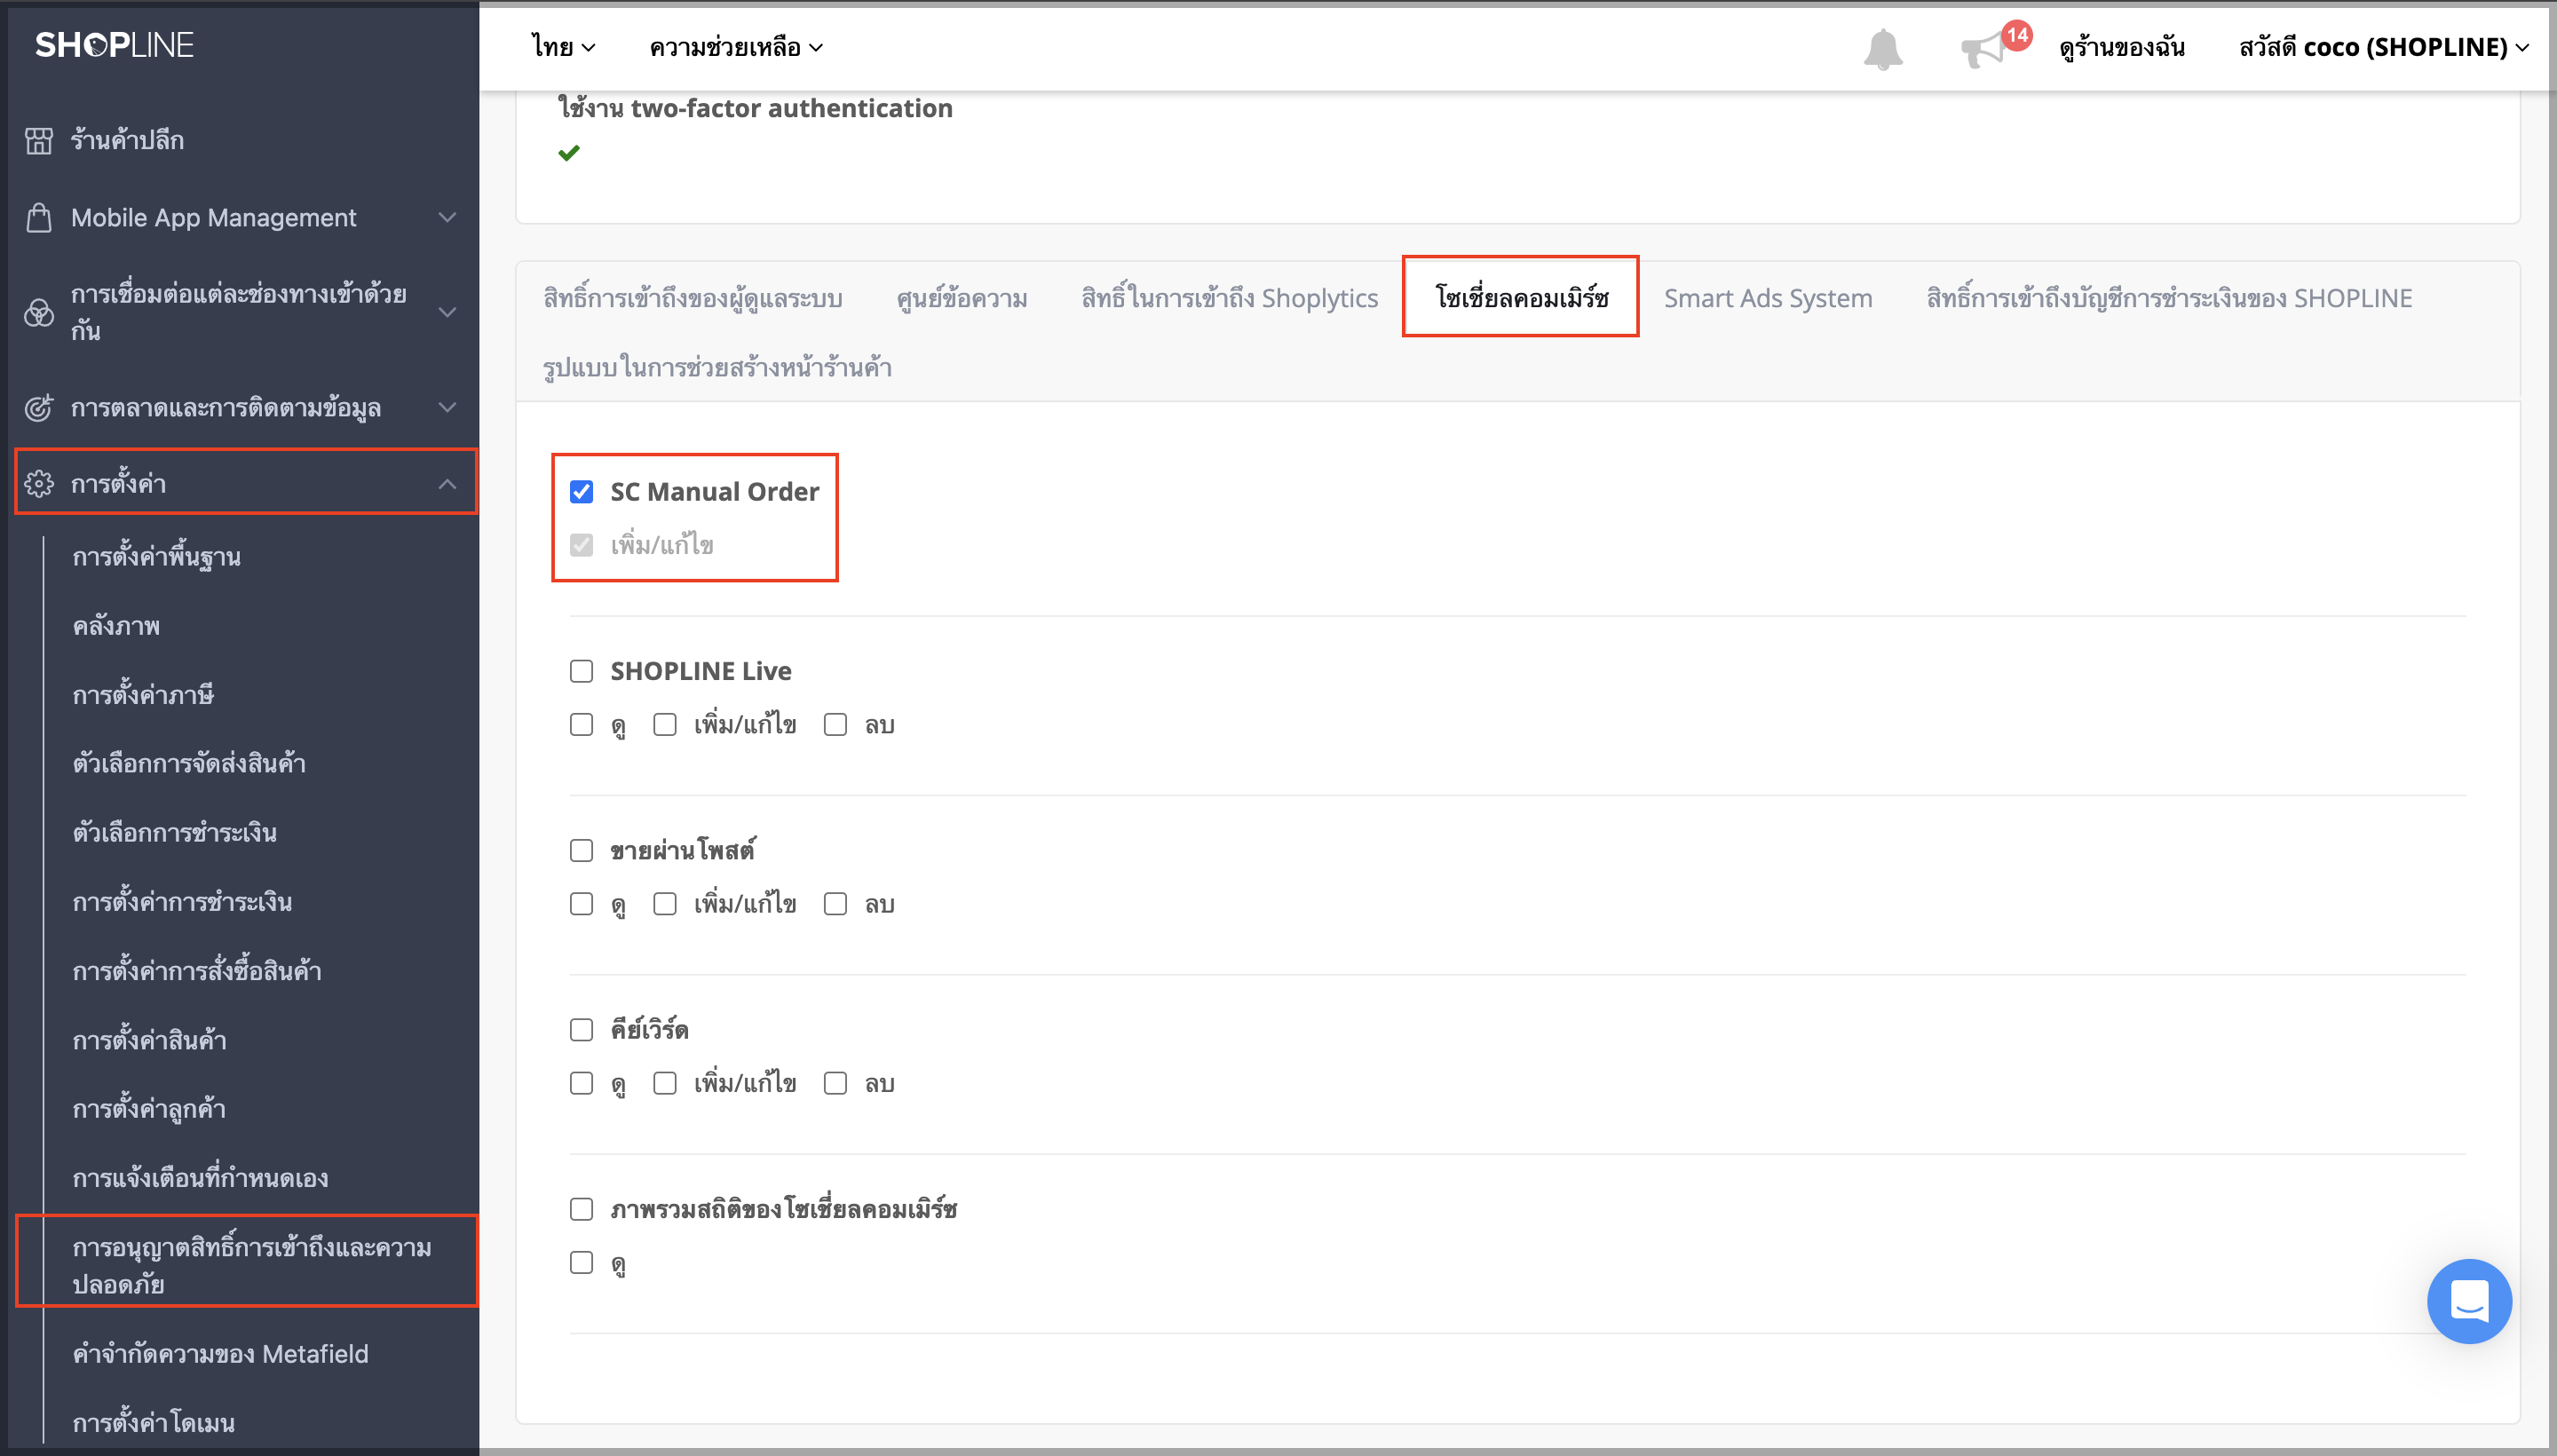Switch to the ศูนย์ข้อความ tab
The image size is (2557, 1456).
(961, 298)
